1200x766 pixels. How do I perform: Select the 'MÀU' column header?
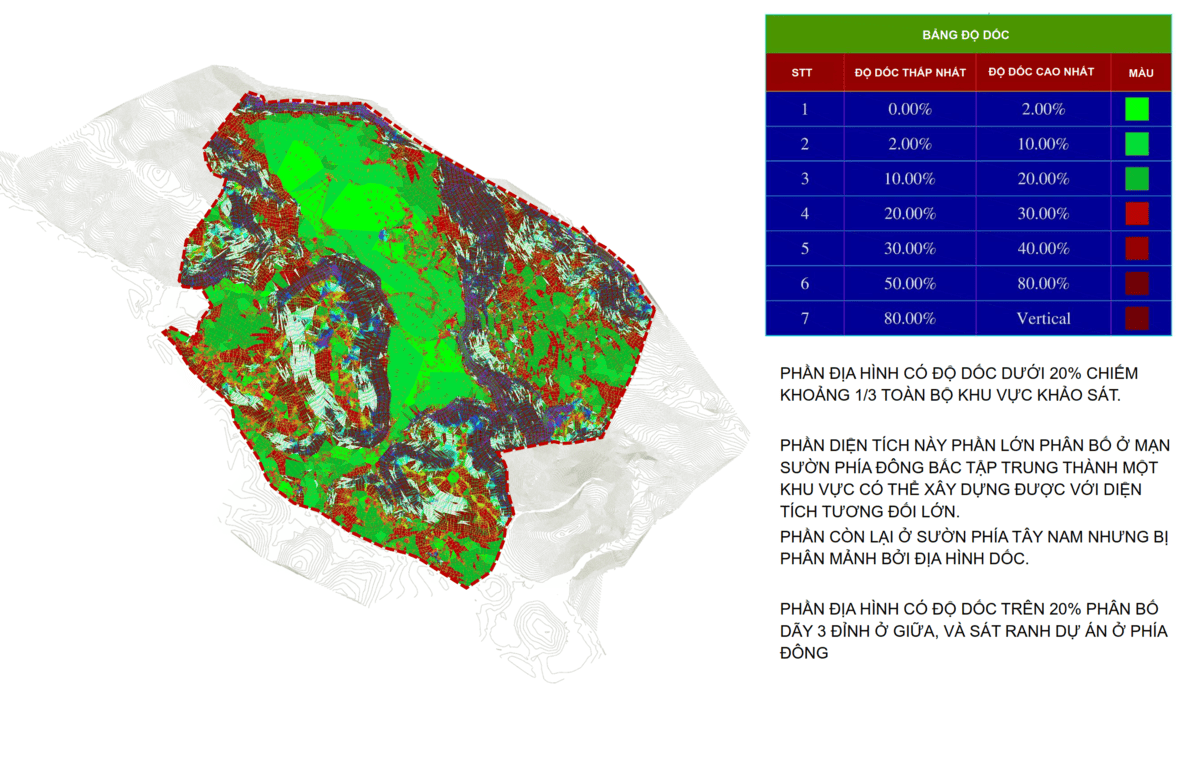pyautogui.click(x=1141, y=73)
